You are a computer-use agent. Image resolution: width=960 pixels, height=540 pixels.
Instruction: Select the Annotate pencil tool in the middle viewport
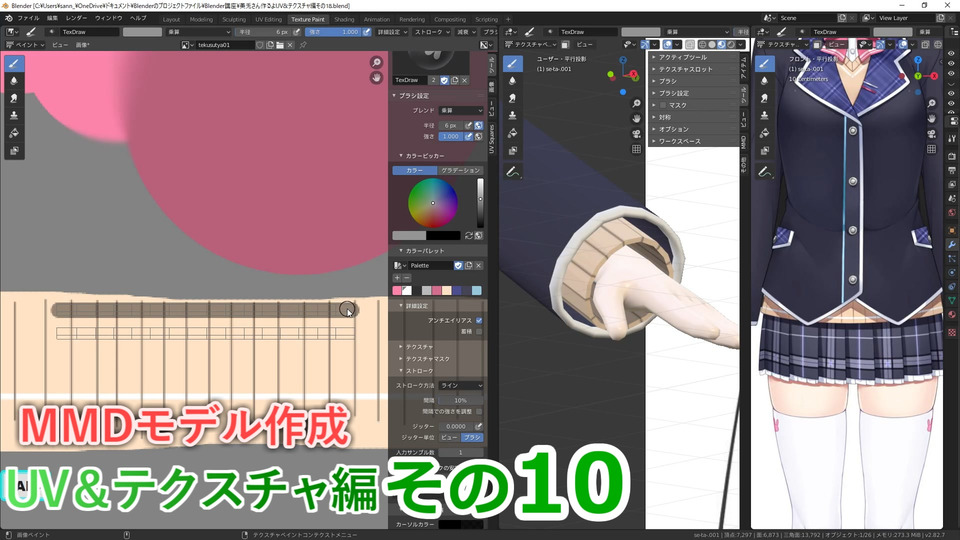pos(512,173)
